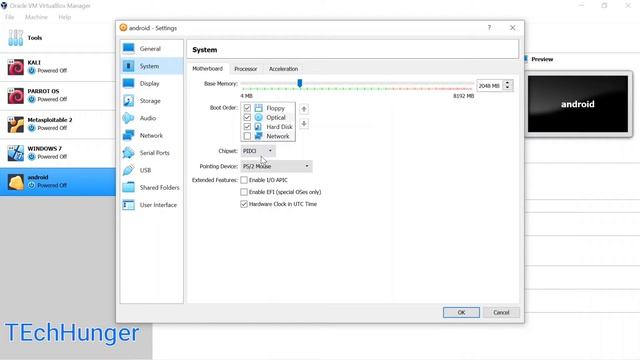The height and width of the screenshot is (360, 640).
Task: Click the Preview panel header
Action: pyautogui.click(x=542, y=59)
